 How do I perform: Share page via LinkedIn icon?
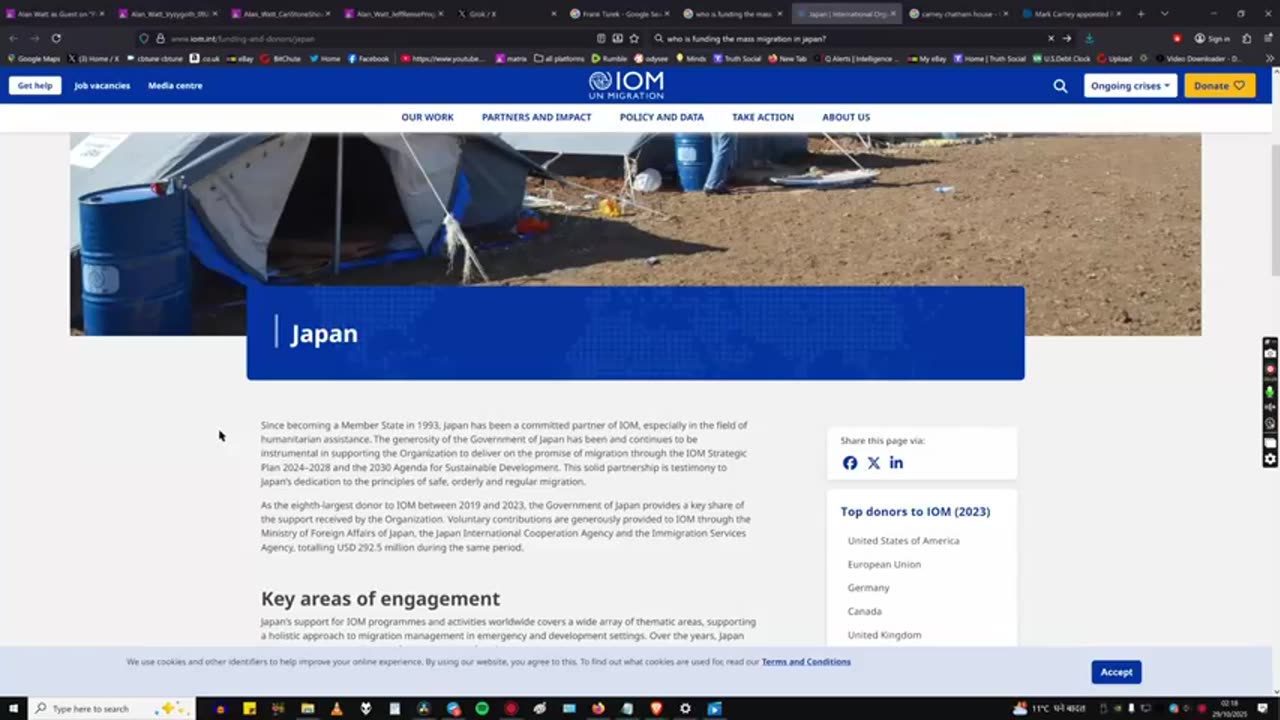tap(896, 463)
